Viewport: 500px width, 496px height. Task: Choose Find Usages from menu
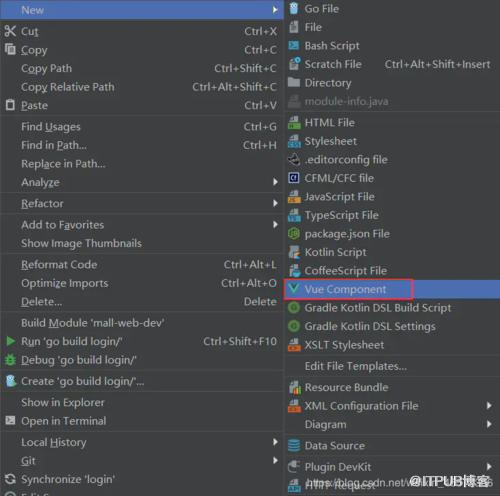point(142,127)
